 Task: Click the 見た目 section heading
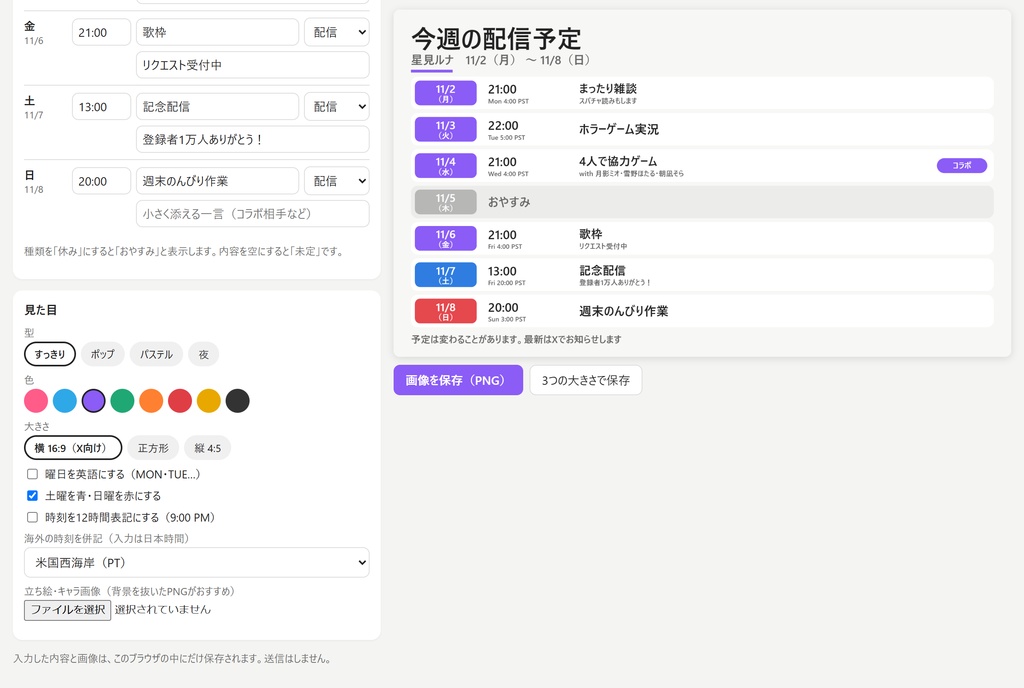pyautogui.click(x=40, y=310)
